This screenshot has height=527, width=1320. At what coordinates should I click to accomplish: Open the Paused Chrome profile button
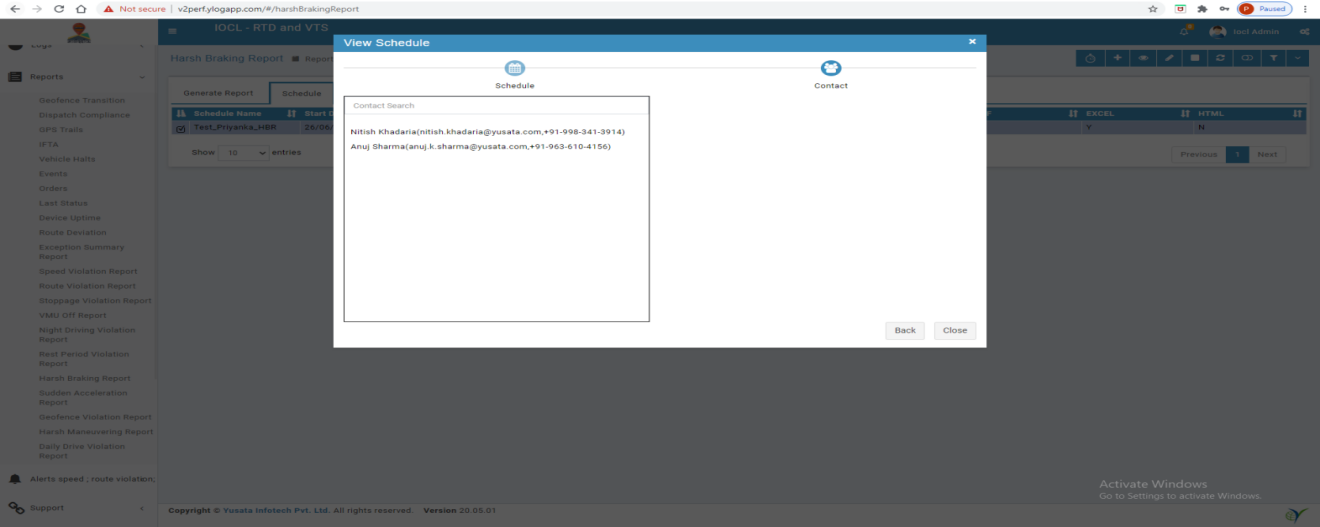1265,8
